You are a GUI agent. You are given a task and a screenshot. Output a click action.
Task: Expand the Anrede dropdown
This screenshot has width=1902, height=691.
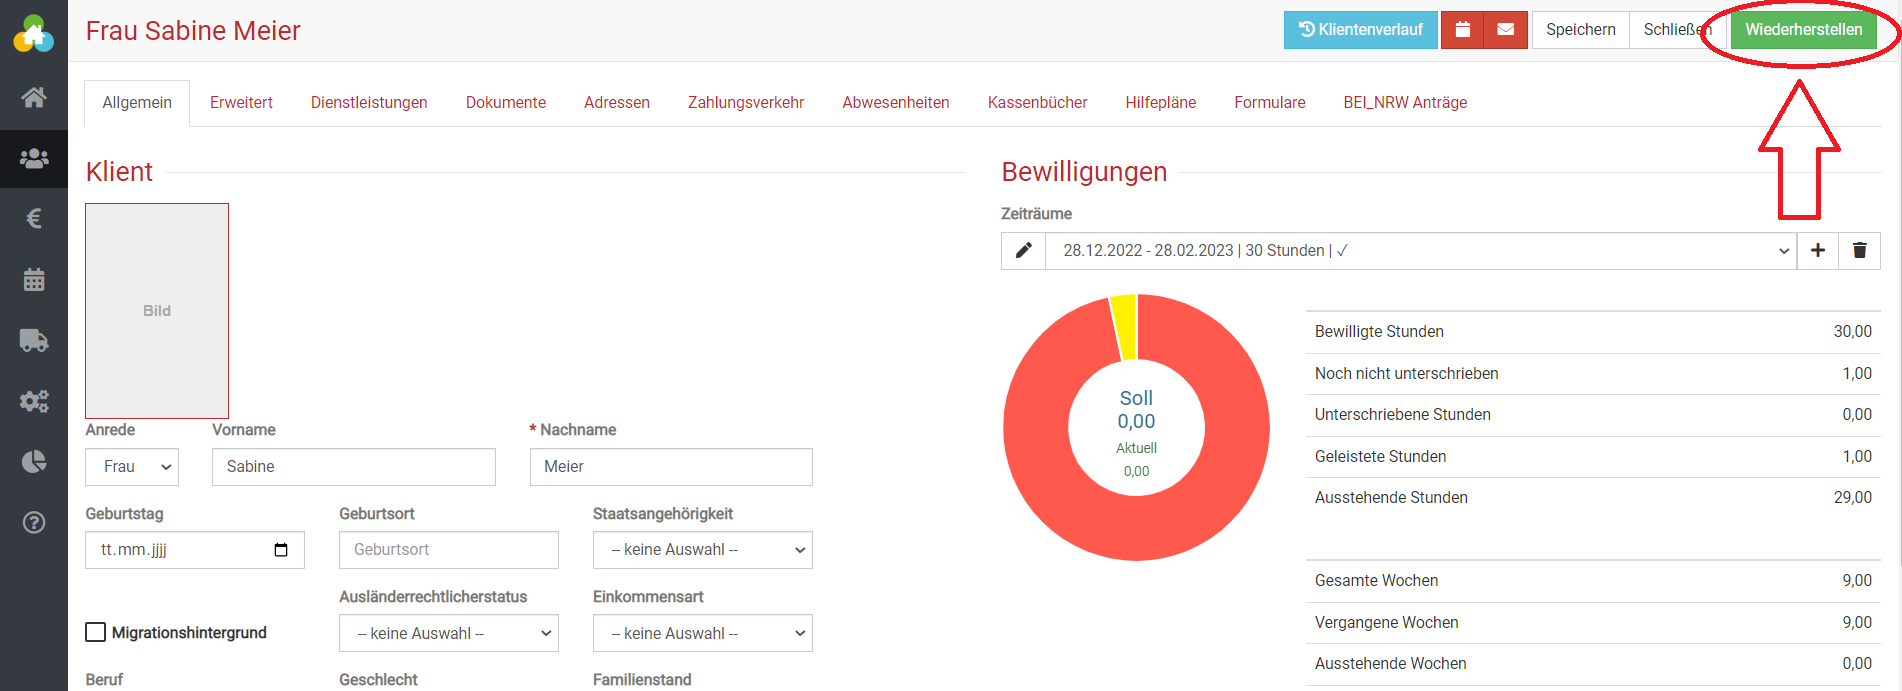click(132, 467)
